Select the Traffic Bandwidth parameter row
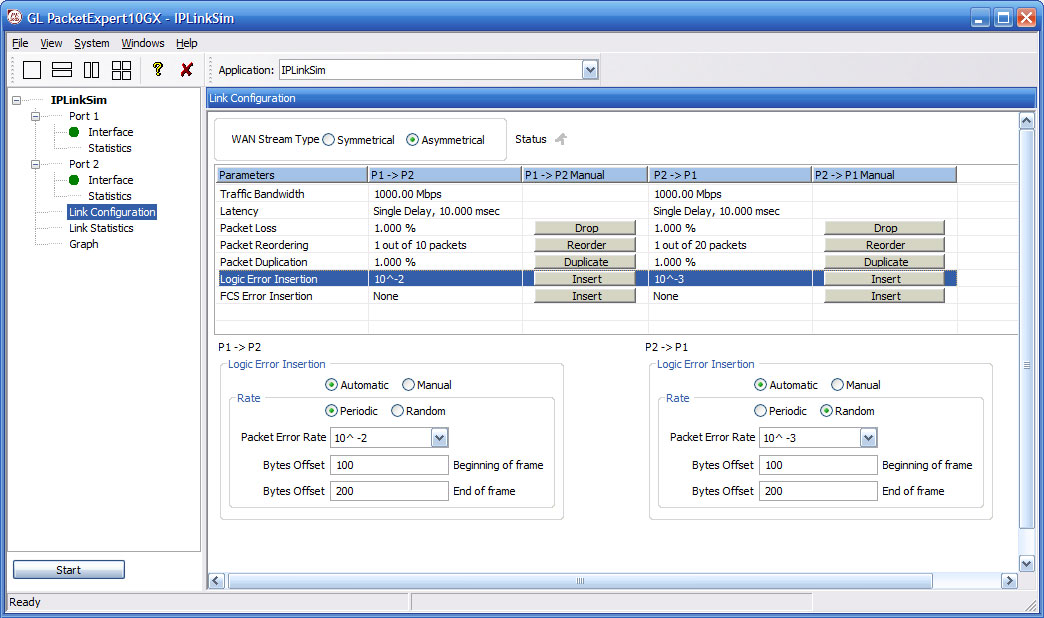 click(x=587, y=194)
